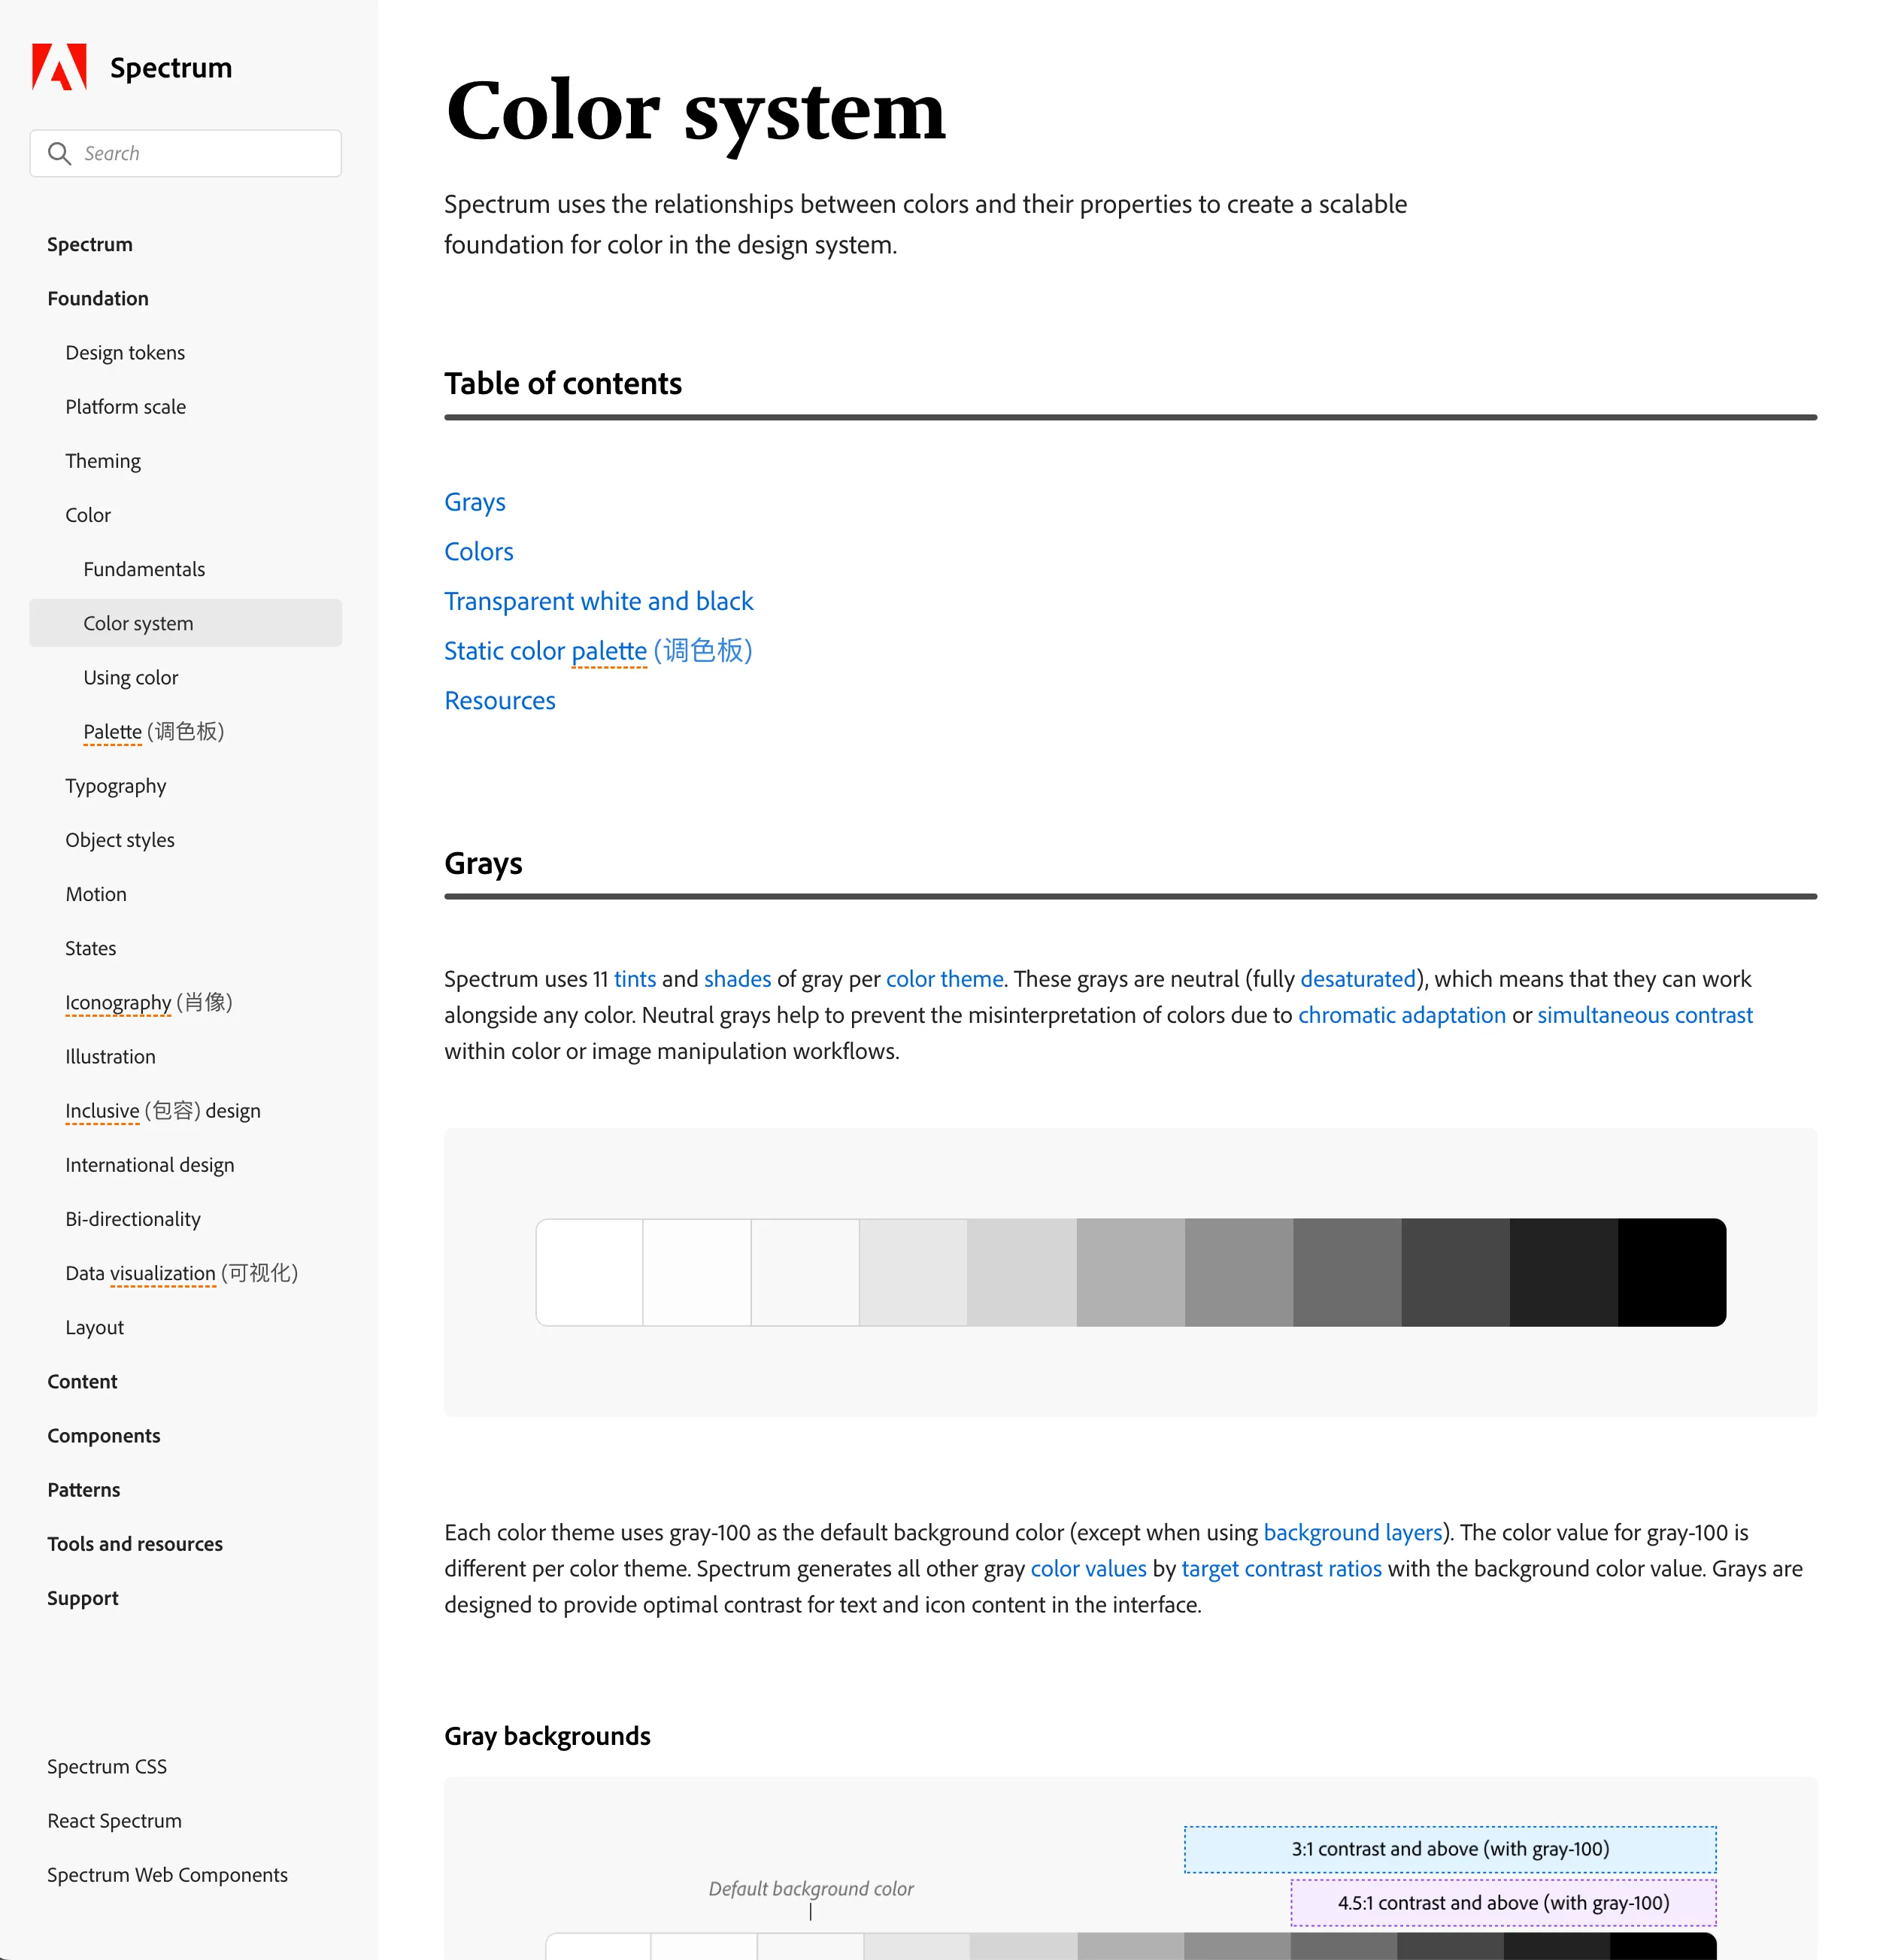Viewport: 1886px width, 1960px height.
Task: Open Typography in the sidebar
Action: (115, 786)
